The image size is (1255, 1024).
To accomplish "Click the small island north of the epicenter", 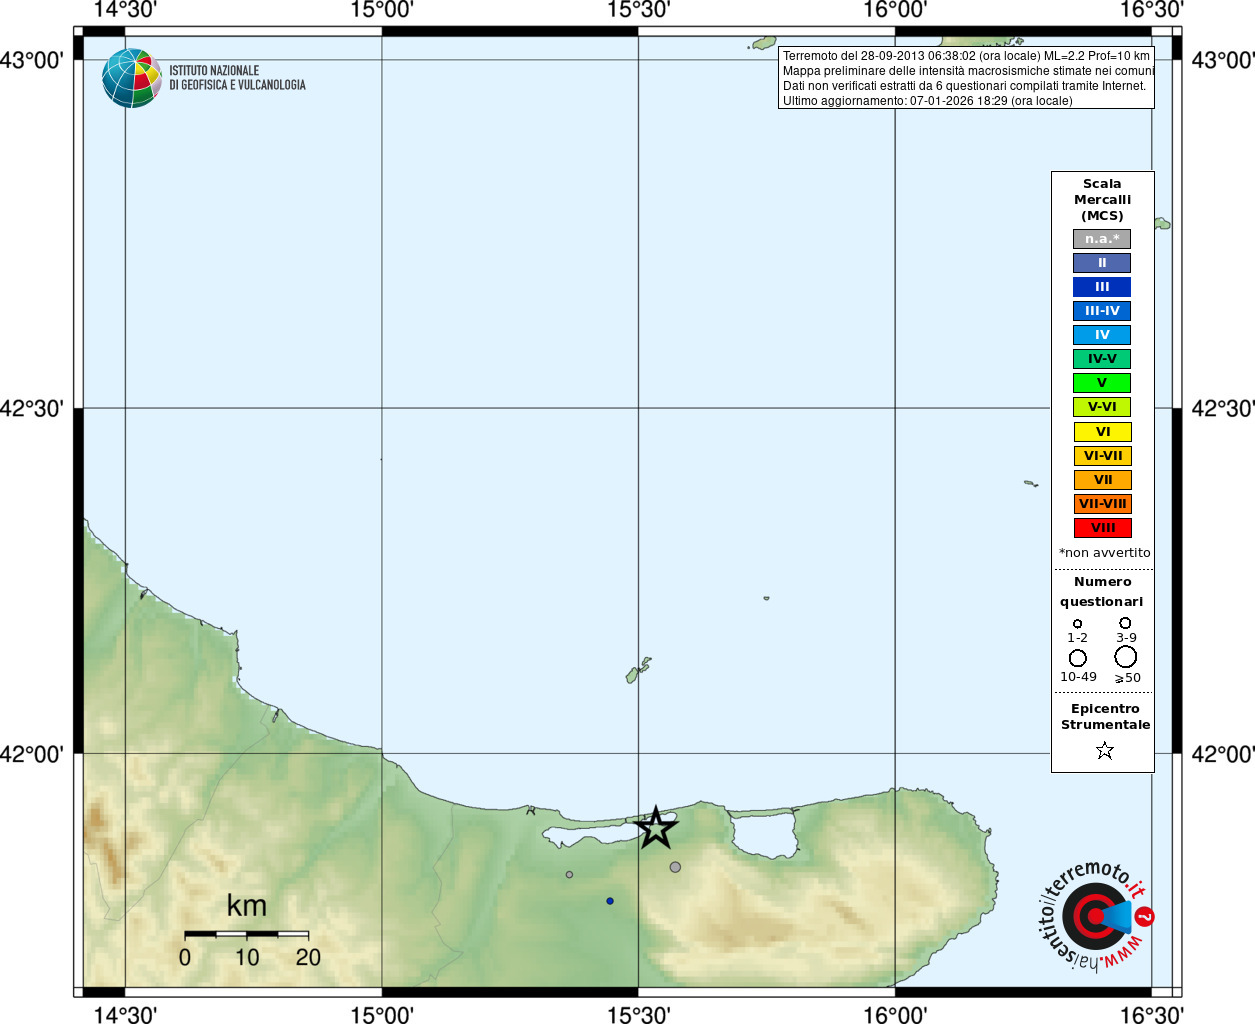I will pyautogui.click(x=639, y=670).
